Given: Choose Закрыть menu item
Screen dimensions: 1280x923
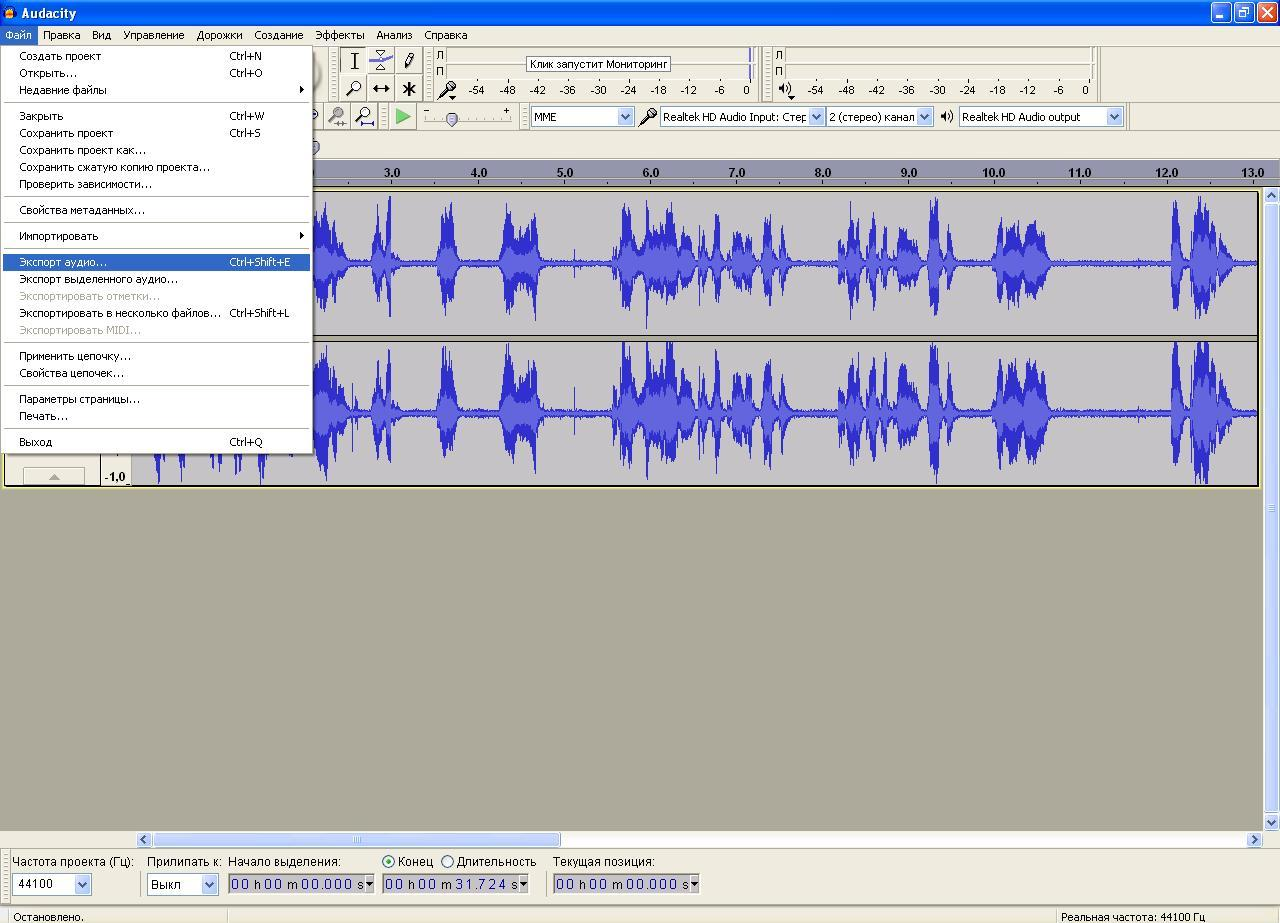Looking at the screenshot, I should coord(156,116).
